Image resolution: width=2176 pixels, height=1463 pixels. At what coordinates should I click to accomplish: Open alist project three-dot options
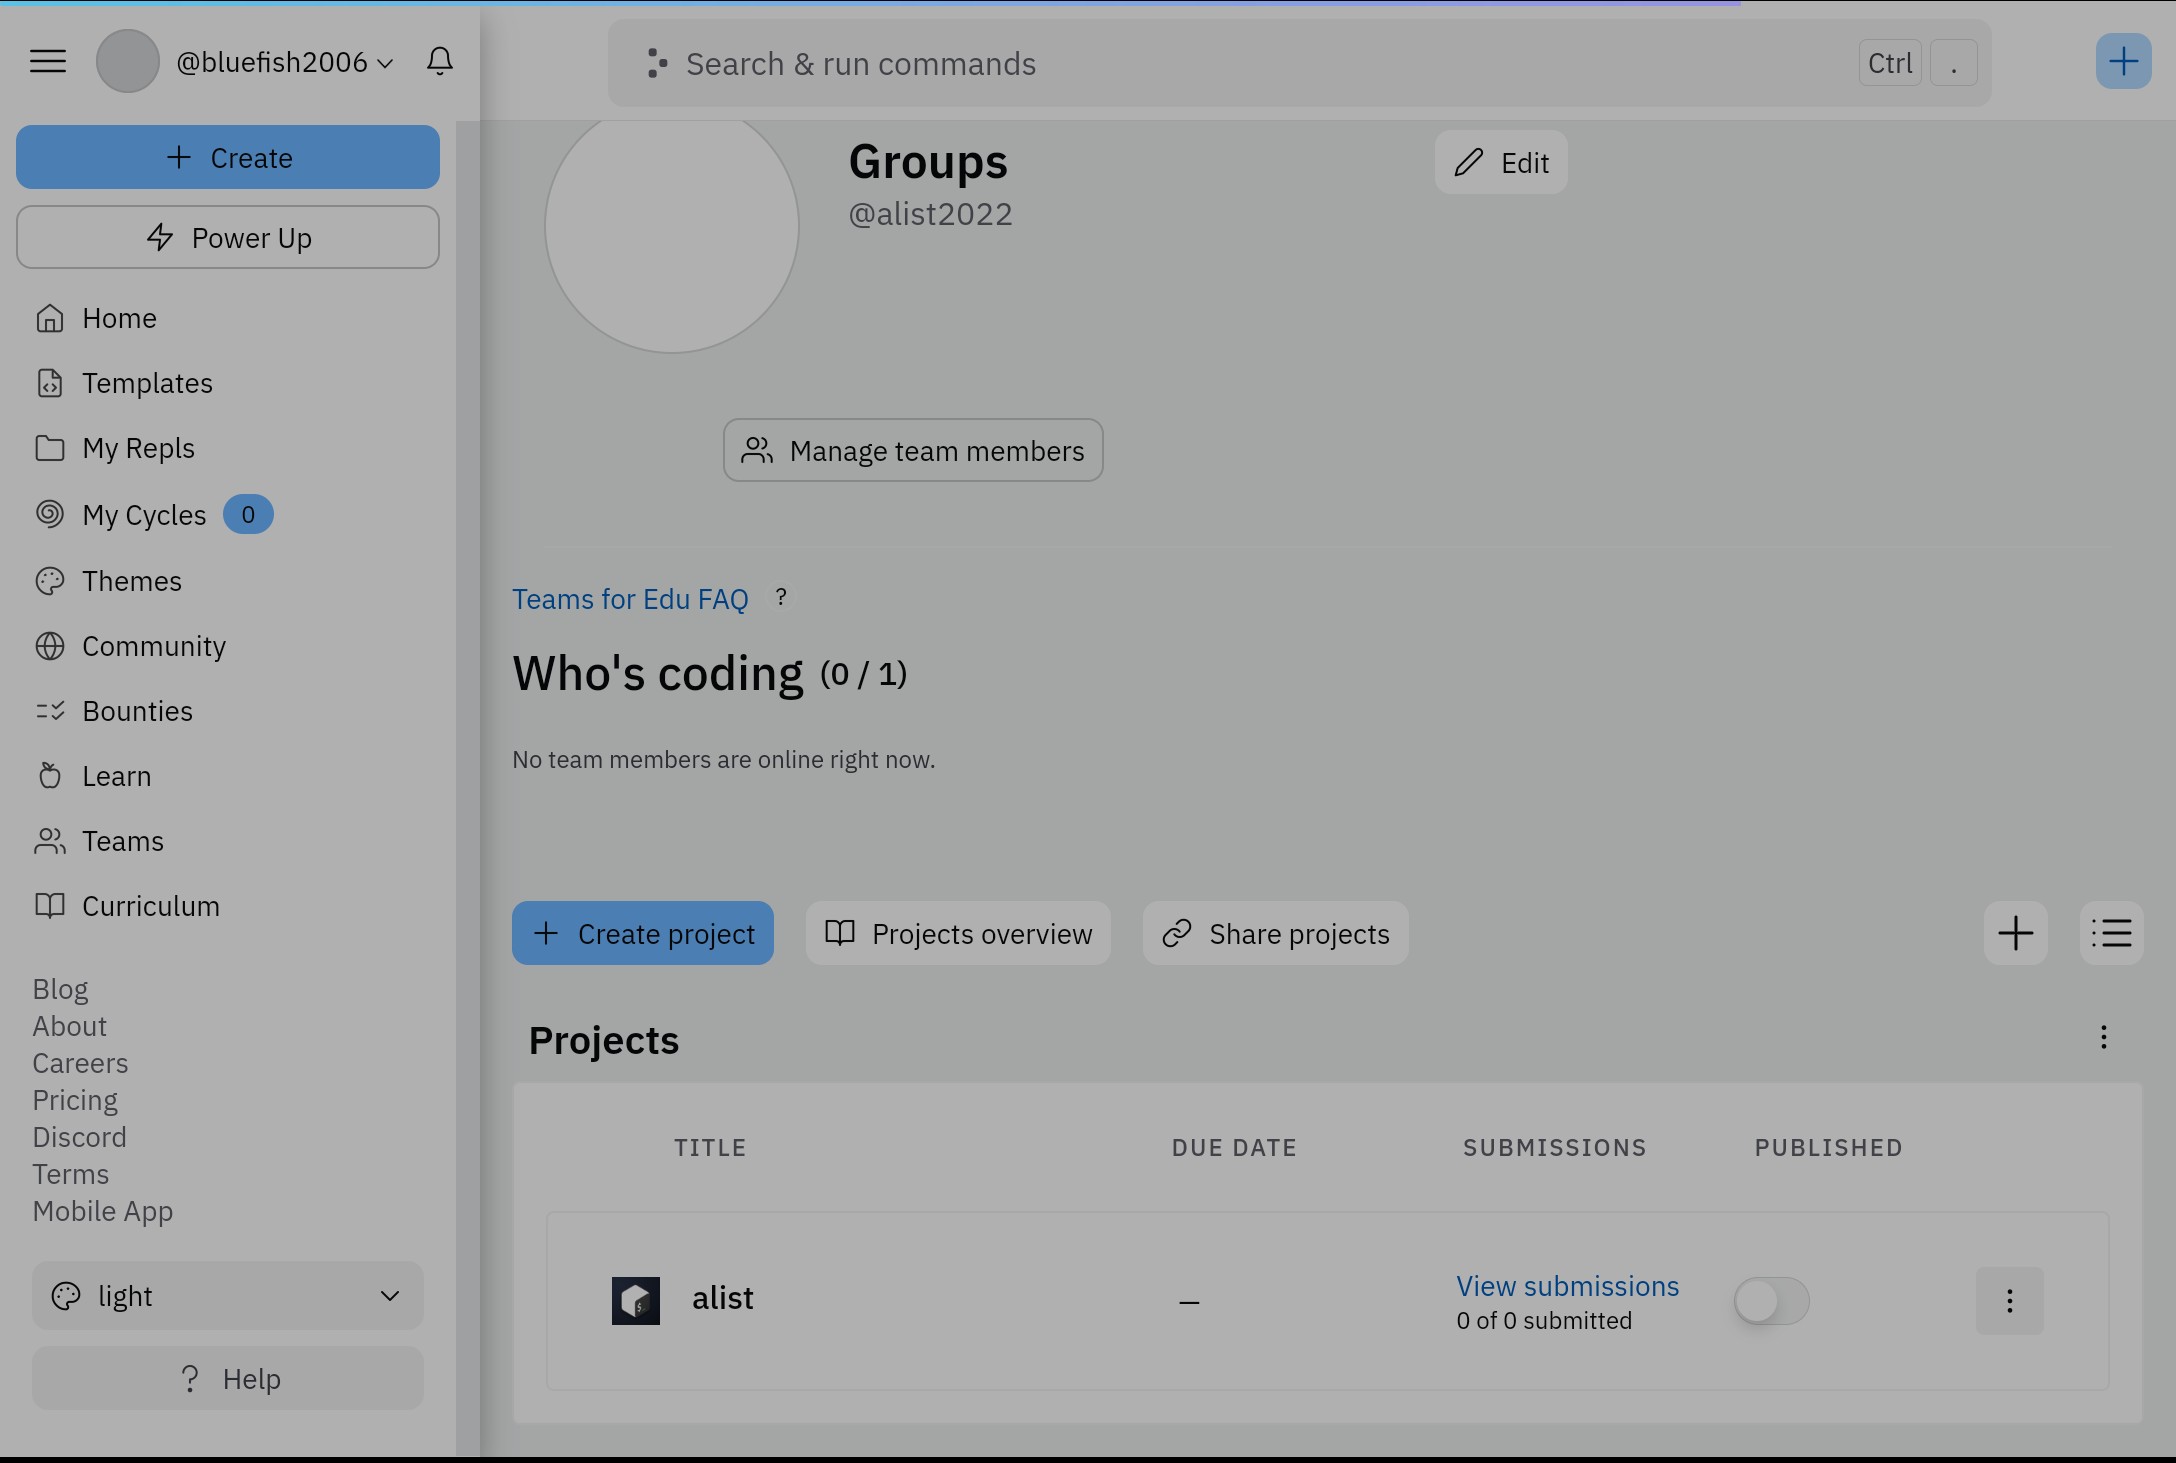[x=2009, y=1301]
